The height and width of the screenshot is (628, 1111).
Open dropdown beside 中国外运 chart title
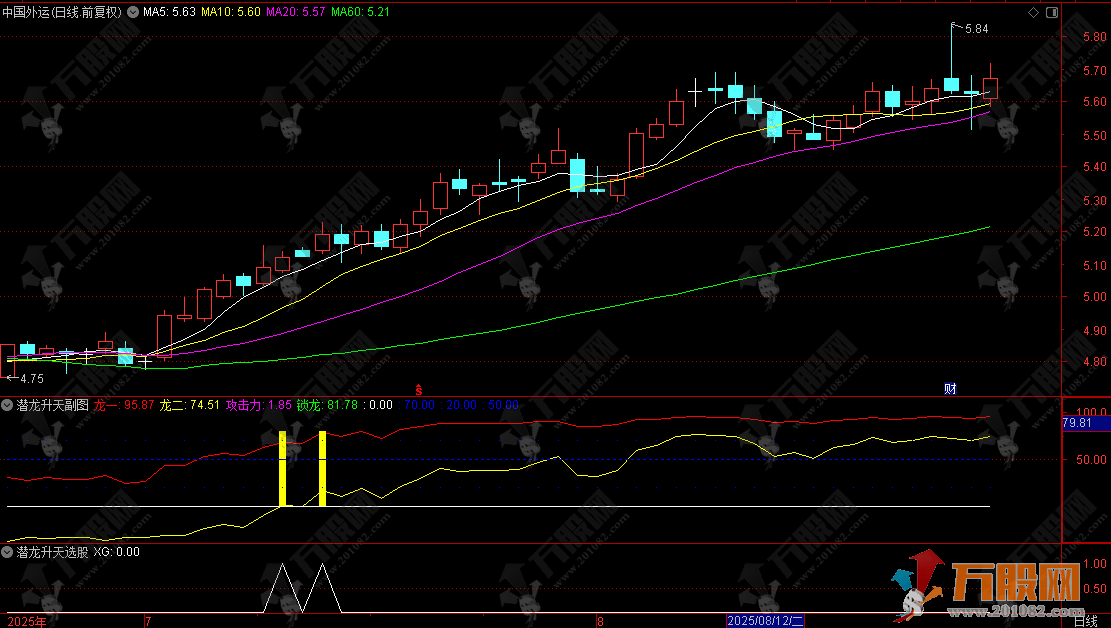132,12
